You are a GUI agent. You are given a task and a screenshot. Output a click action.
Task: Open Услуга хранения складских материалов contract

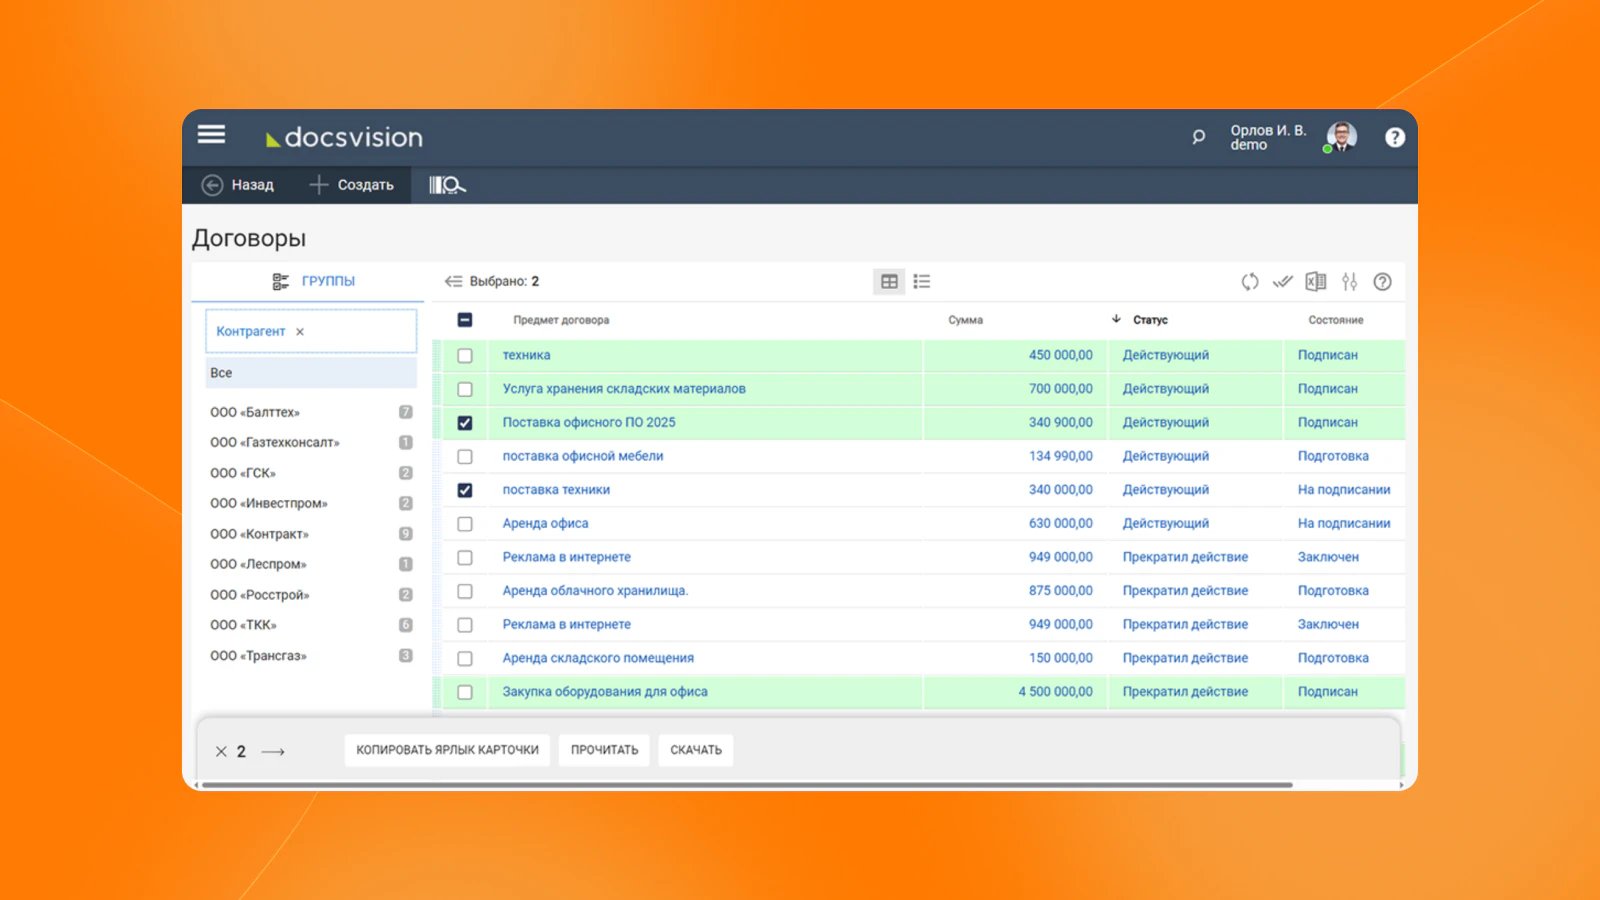(624, 389)
